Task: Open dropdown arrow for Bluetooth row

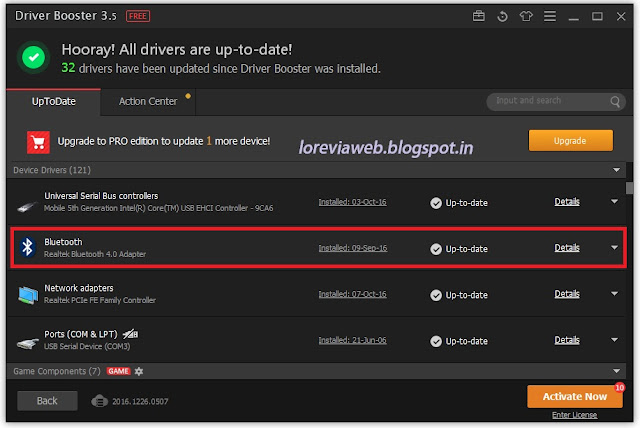Action: [614, 248]
